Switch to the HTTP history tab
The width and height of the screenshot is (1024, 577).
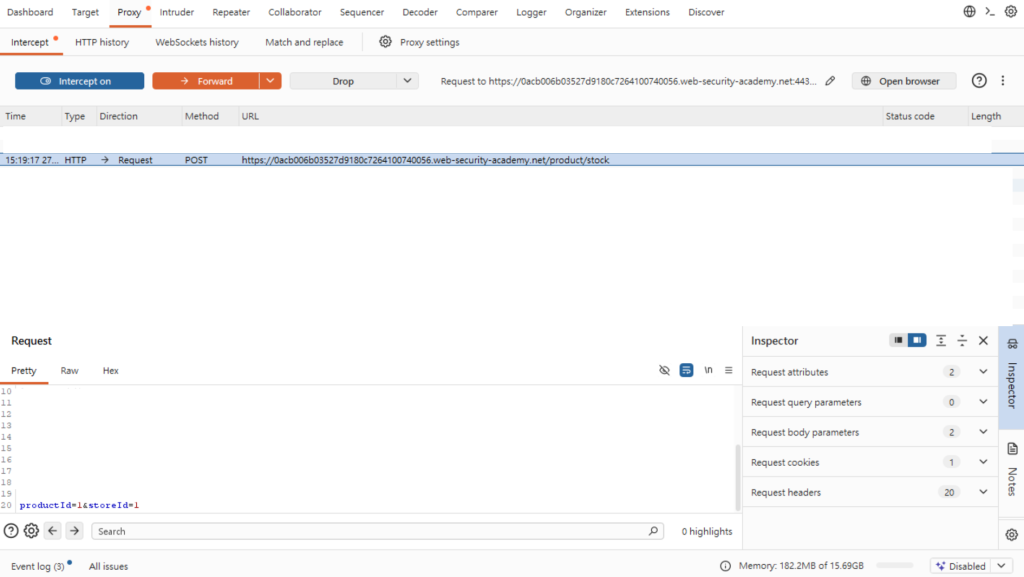pos(102,42)
